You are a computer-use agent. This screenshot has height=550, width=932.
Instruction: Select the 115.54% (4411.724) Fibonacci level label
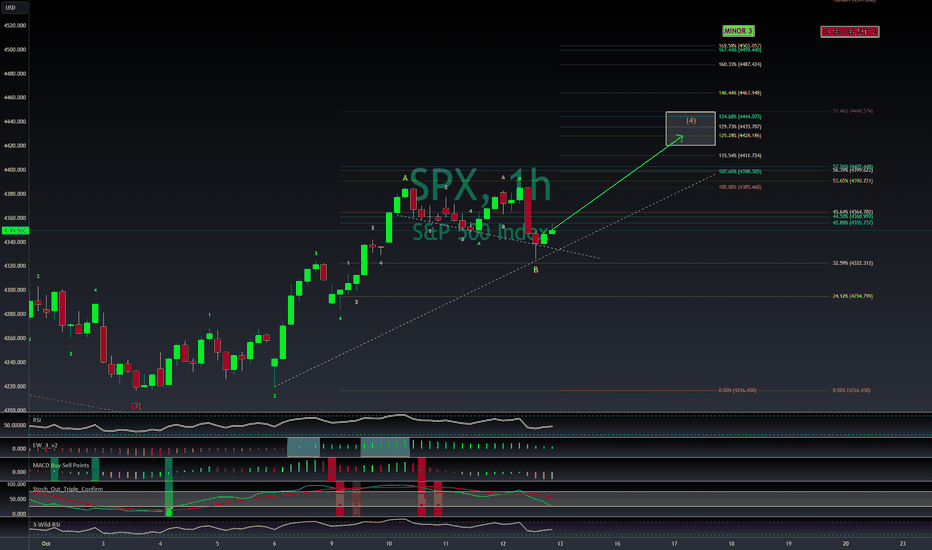tap(739, 156)
